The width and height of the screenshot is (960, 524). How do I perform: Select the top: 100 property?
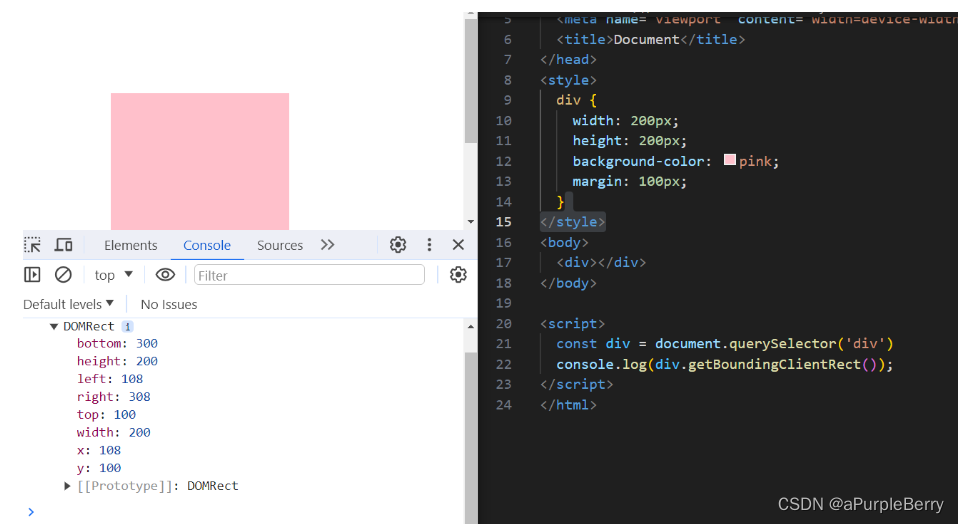(x=107, y=414)
